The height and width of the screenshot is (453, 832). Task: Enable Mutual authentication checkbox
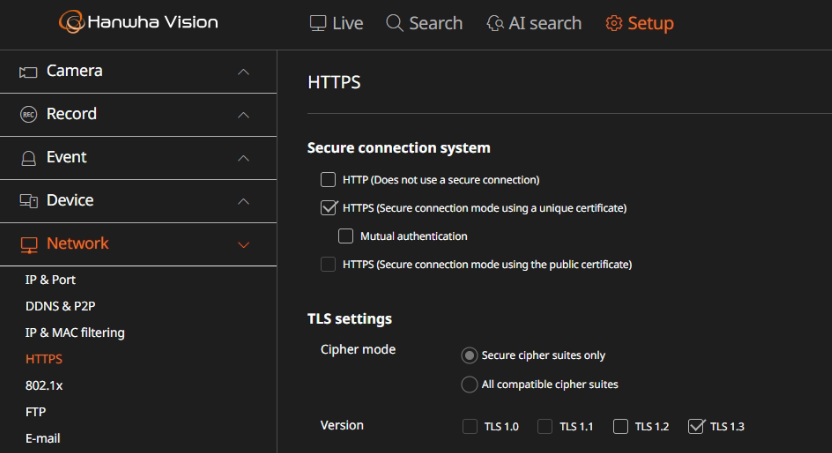click(x=345, y=236)
